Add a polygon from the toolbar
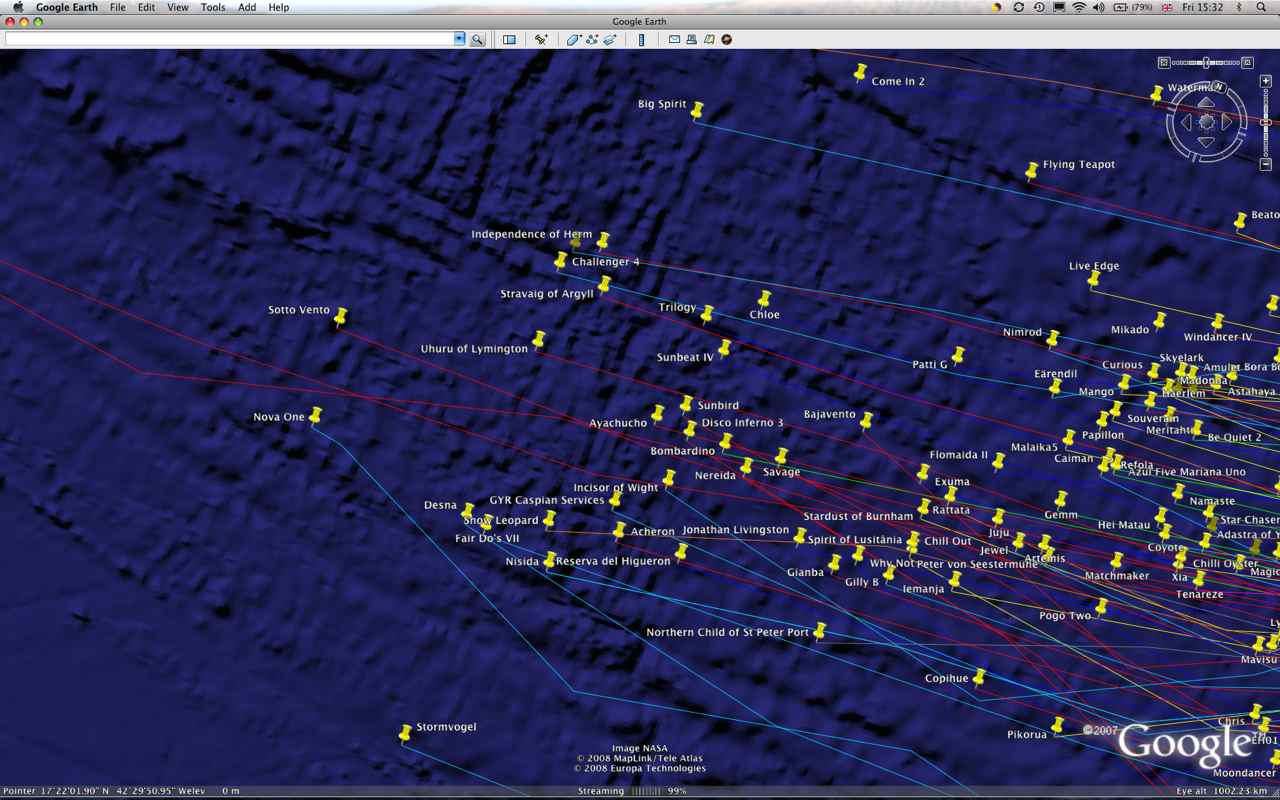 [574, 39]
